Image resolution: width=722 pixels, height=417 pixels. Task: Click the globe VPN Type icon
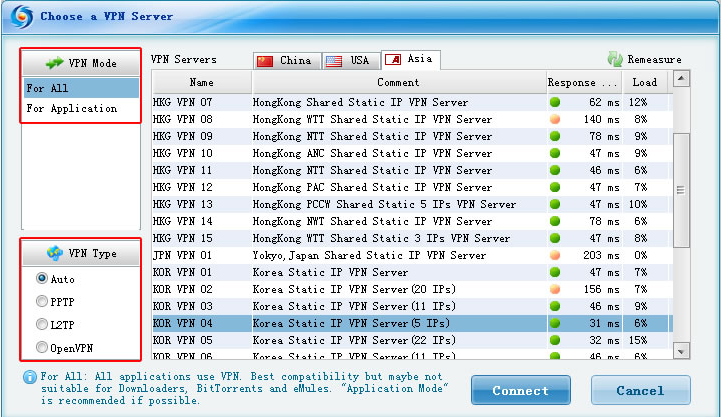point(55,253)
